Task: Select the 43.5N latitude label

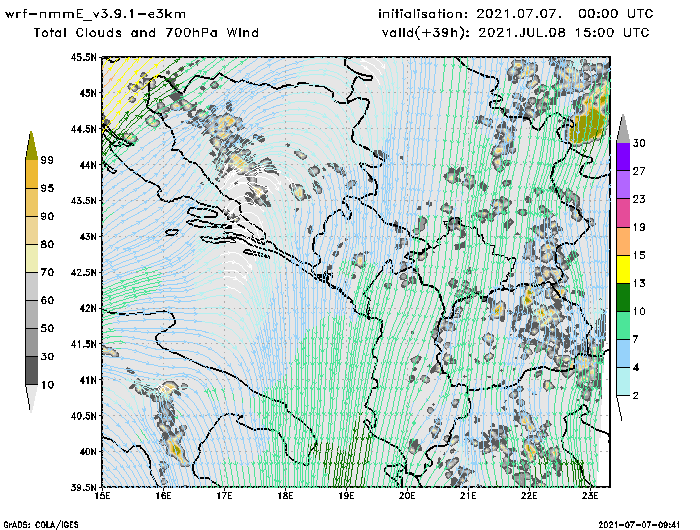Action: coord(83,200)
